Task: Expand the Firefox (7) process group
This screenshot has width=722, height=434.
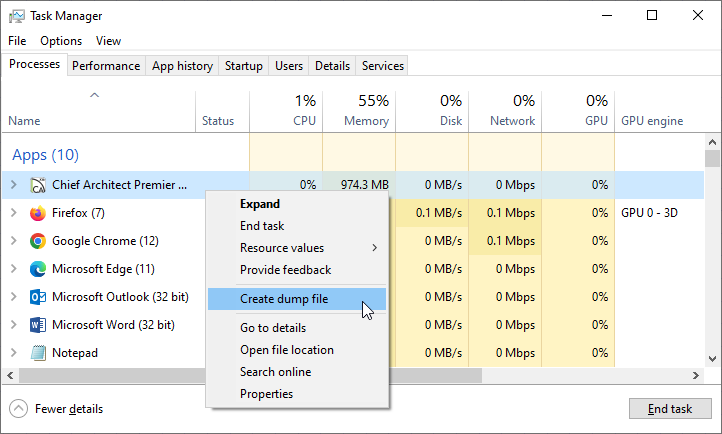Action: pos(14,213)
